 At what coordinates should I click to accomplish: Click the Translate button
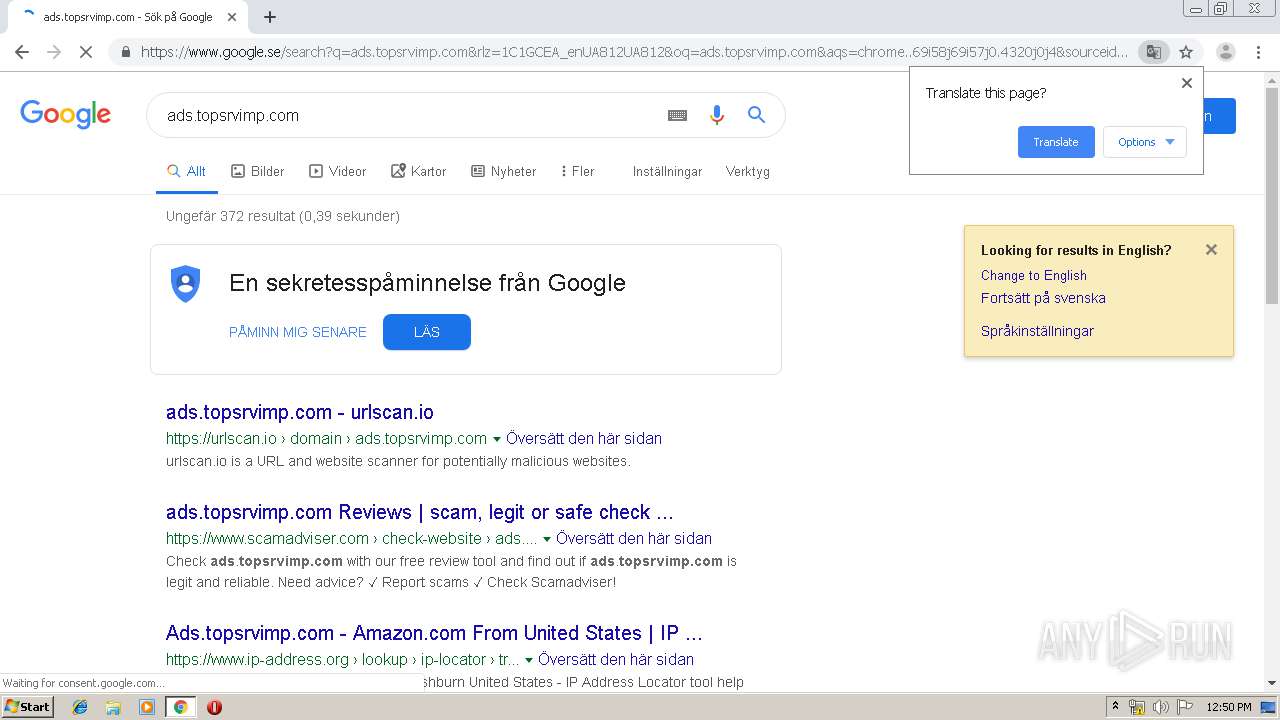point(1056,142)
